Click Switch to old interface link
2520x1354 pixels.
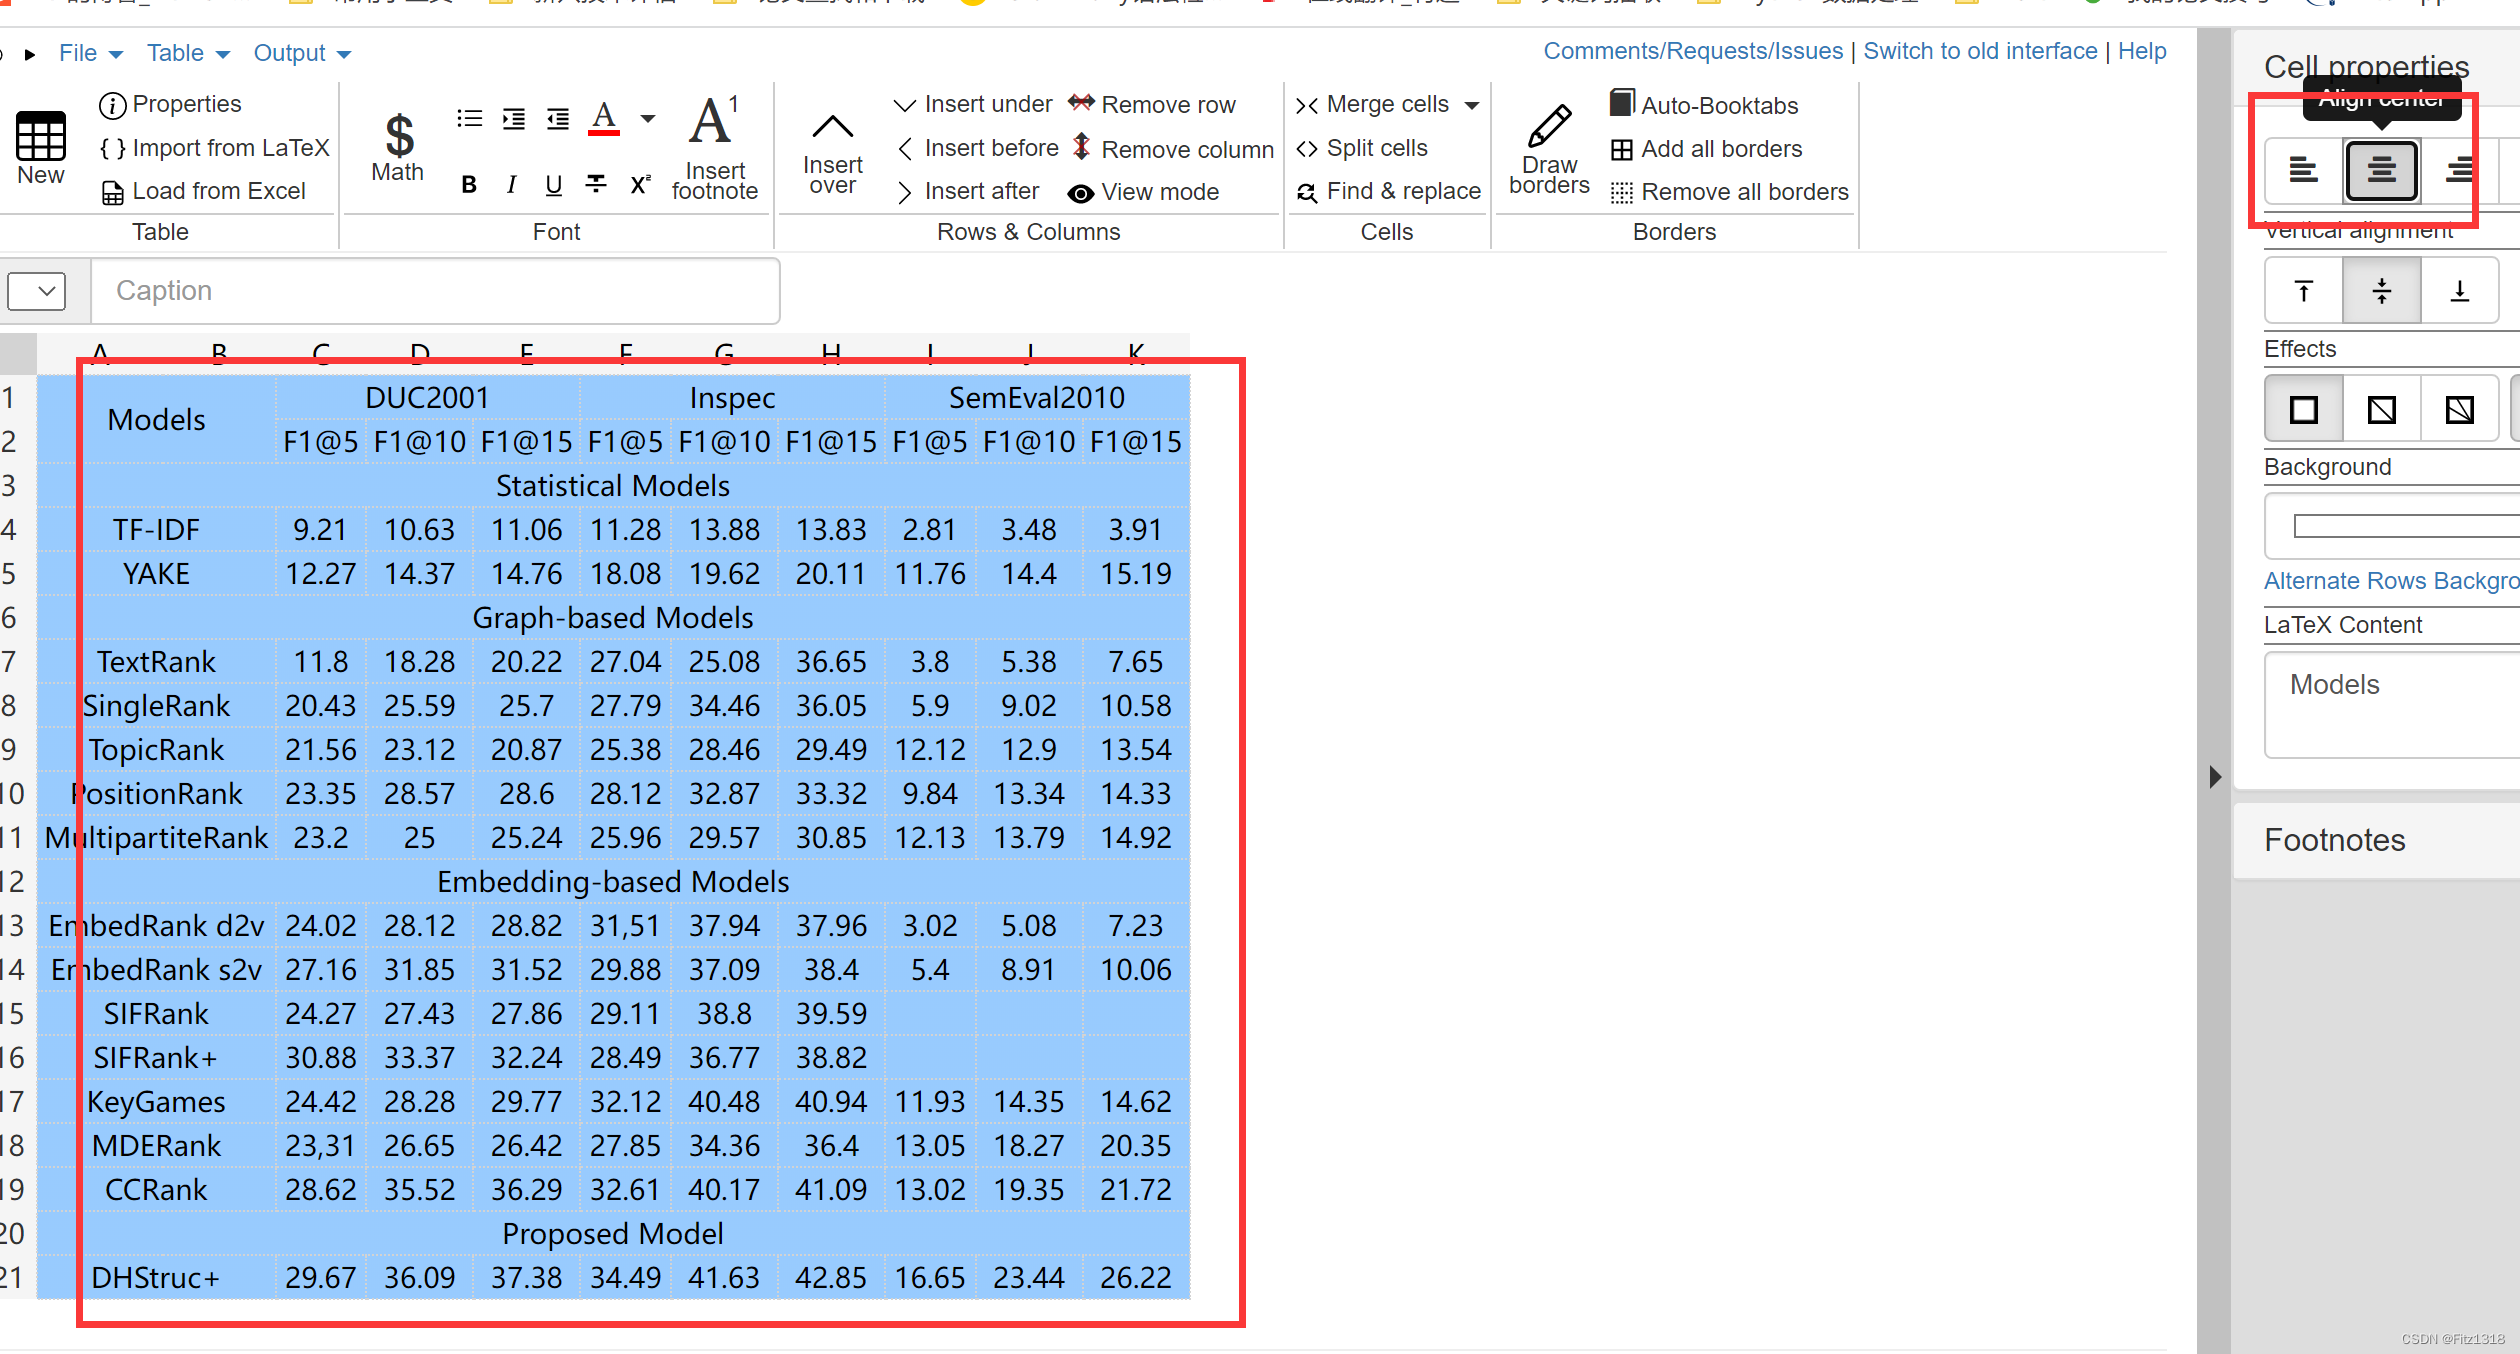tap(1979, 51)
